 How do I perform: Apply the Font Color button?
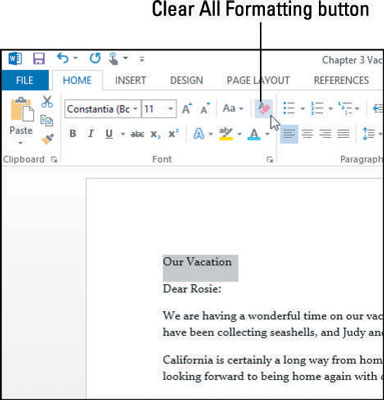(x=254, y=134)
